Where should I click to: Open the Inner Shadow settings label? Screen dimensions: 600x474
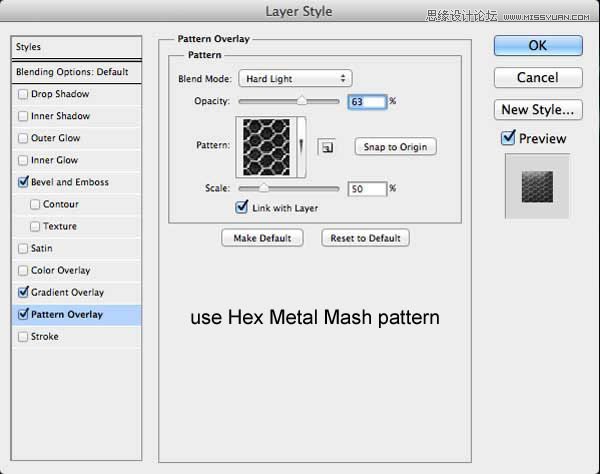pyautogui.click(x=60, y=116)
